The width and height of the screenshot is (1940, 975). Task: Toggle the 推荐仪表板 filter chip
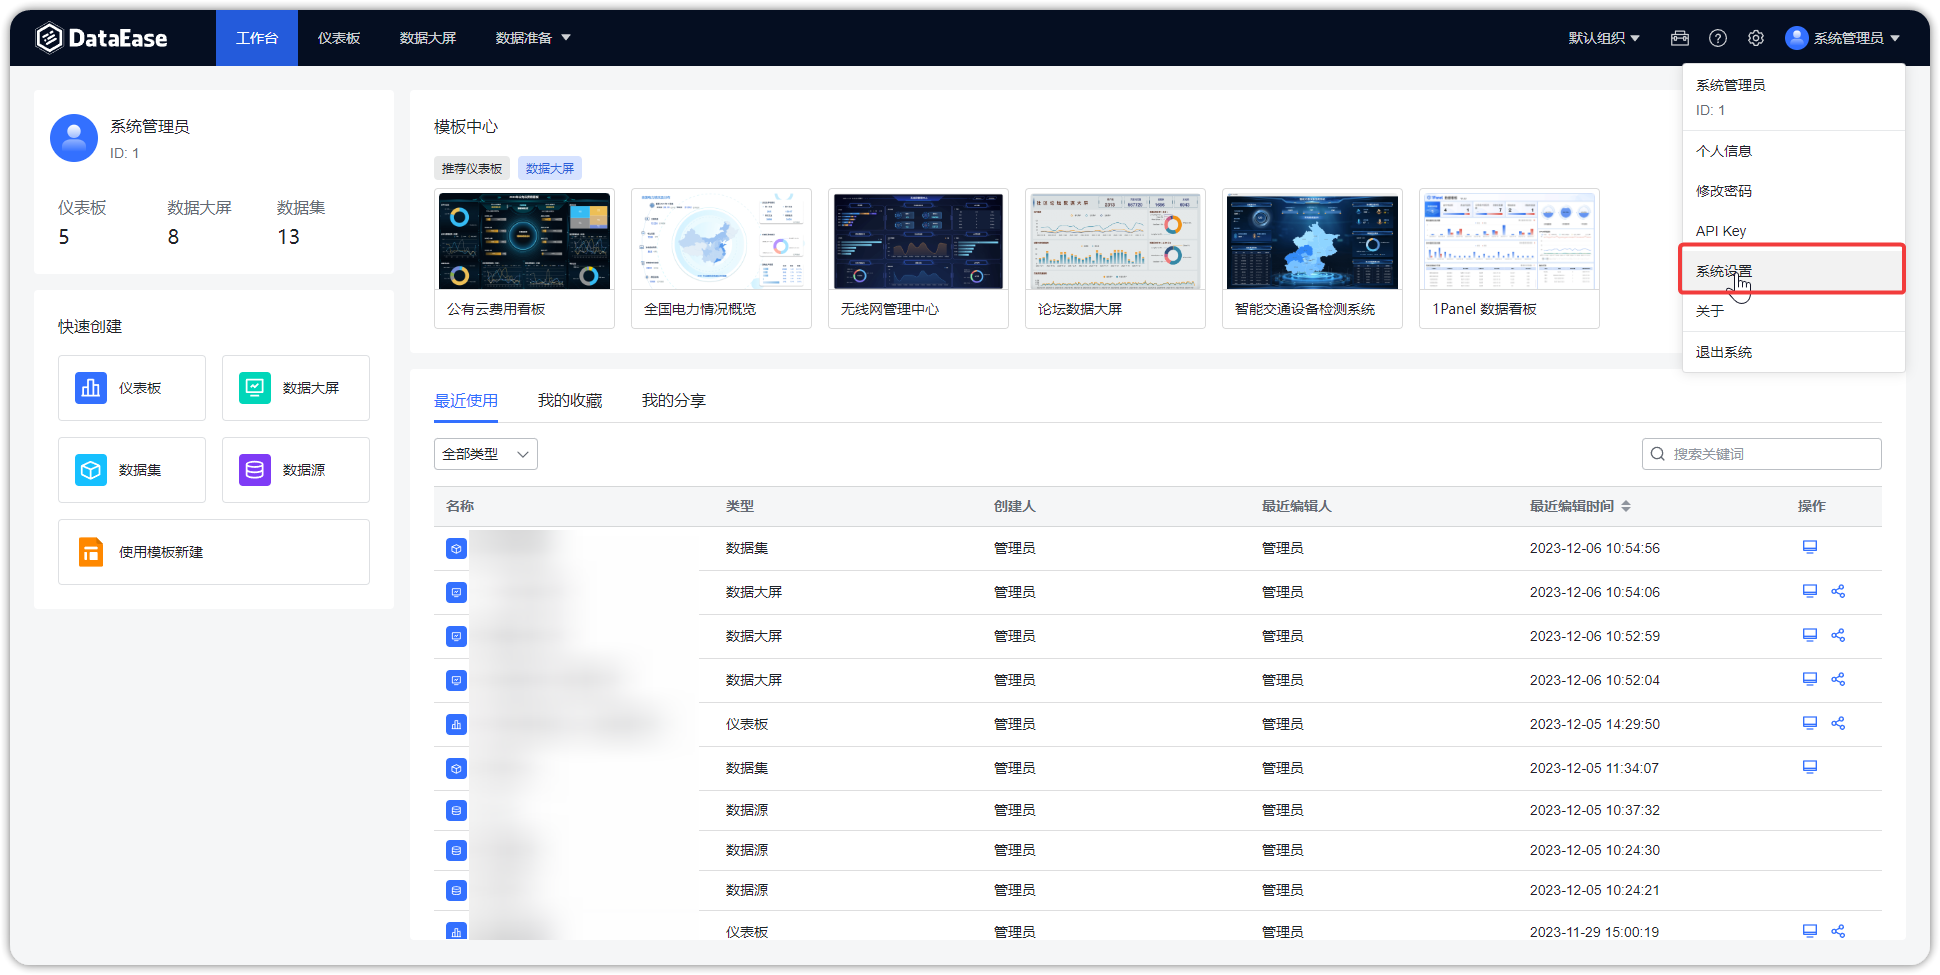471,167
